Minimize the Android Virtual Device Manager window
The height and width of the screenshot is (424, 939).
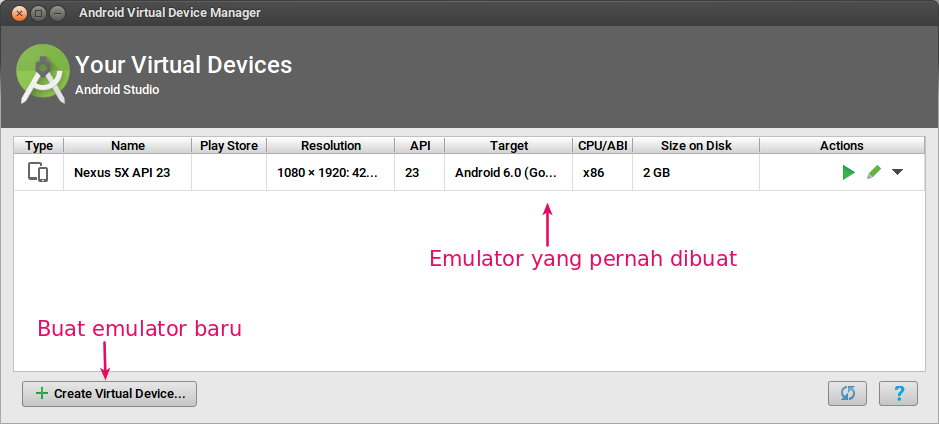57,13
